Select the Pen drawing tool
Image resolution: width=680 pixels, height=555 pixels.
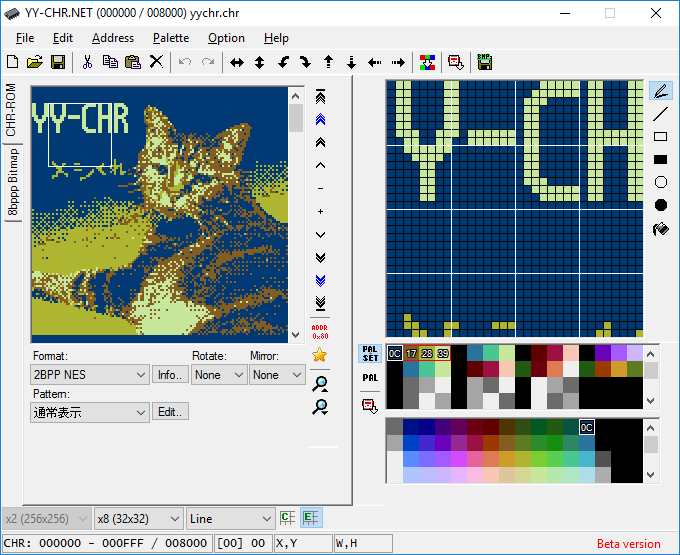point(660,91)
